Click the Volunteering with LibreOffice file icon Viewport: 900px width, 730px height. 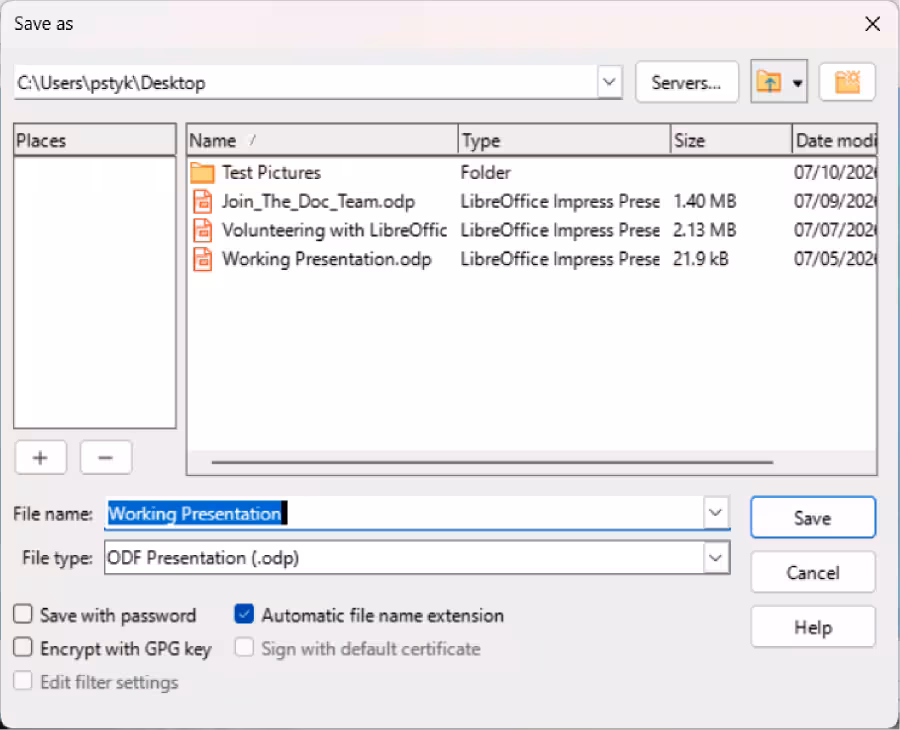pos(202,230)
